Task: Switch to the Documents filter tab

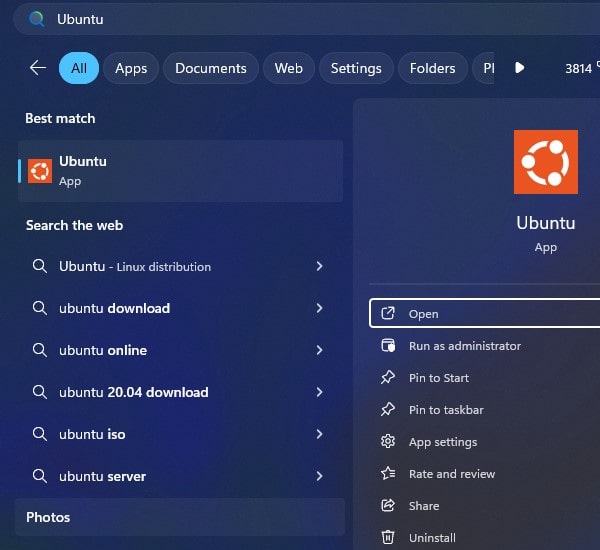Action: (211, 68)
